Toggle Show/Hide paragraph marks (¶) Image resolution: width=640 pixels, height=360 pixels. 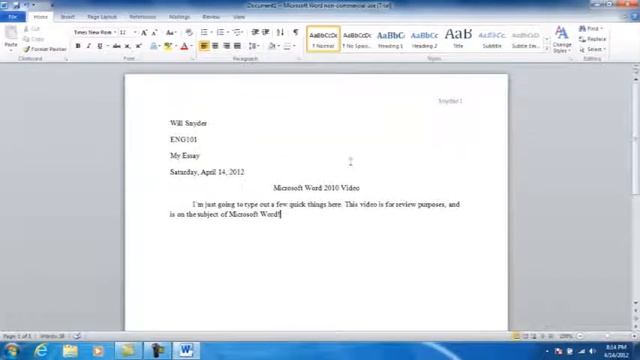296,32
